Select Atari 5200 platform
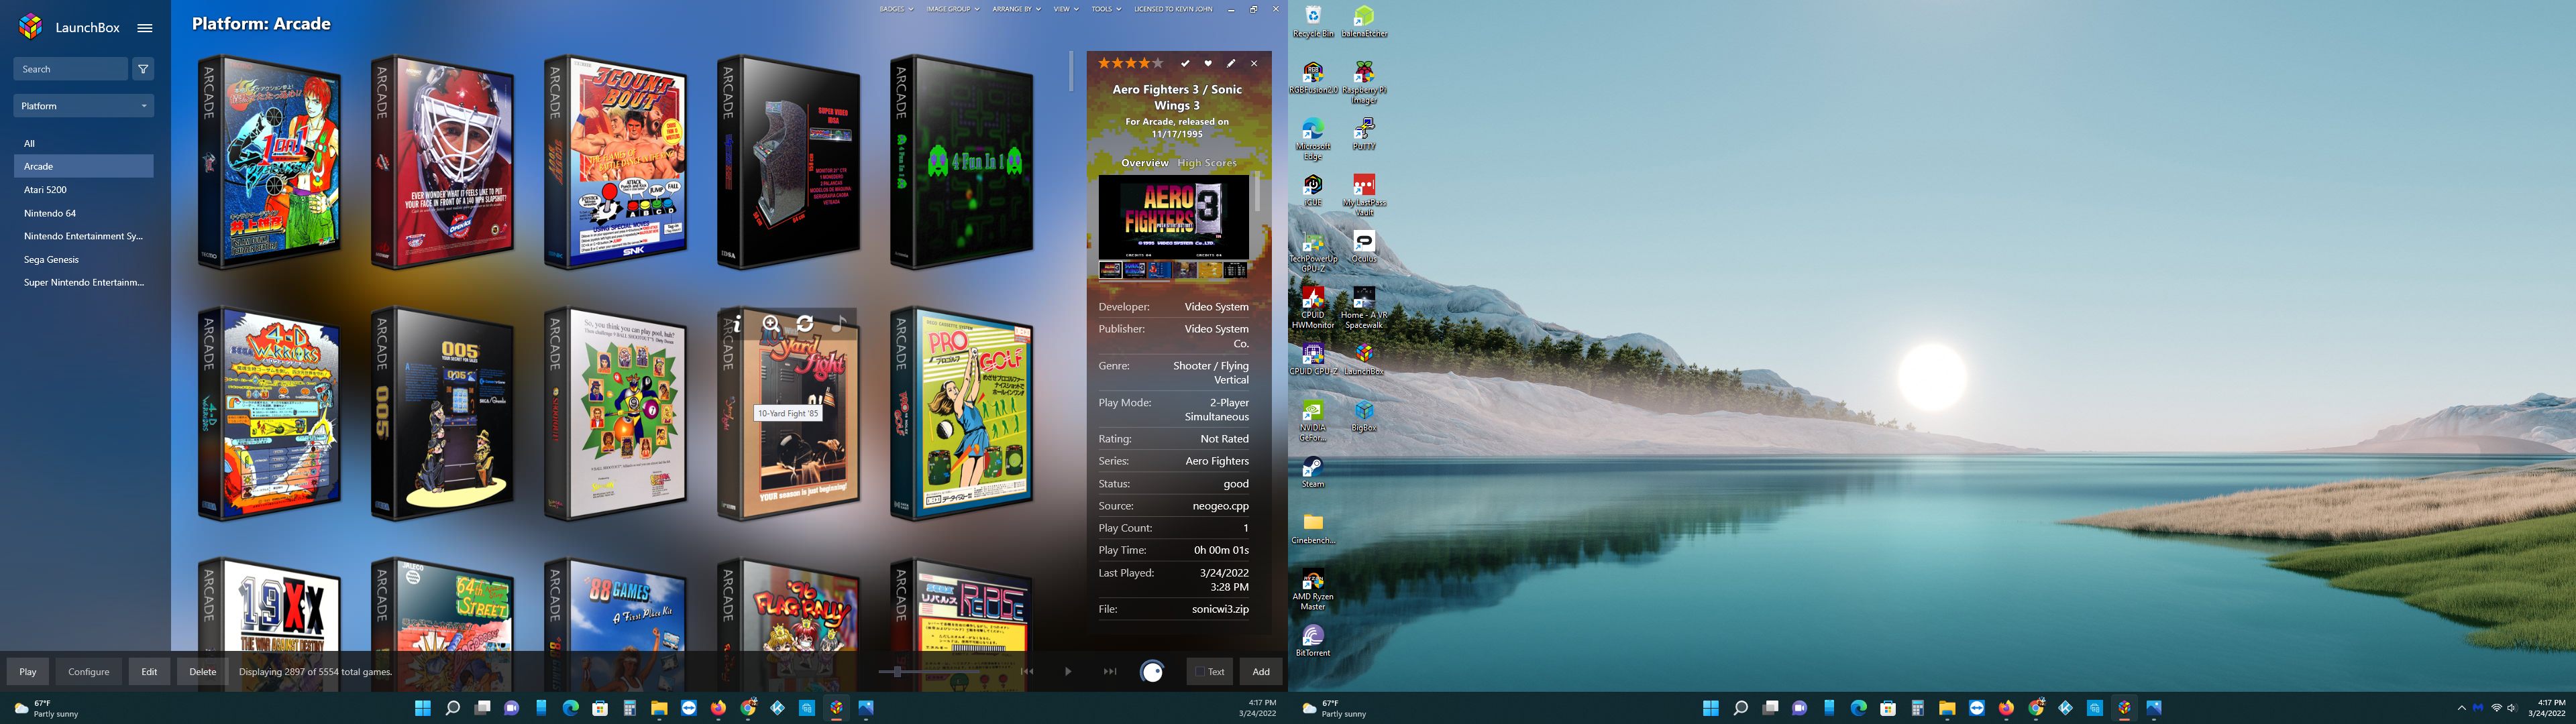Viewport: 2576px width, 724px height. (x=84, y=190)
